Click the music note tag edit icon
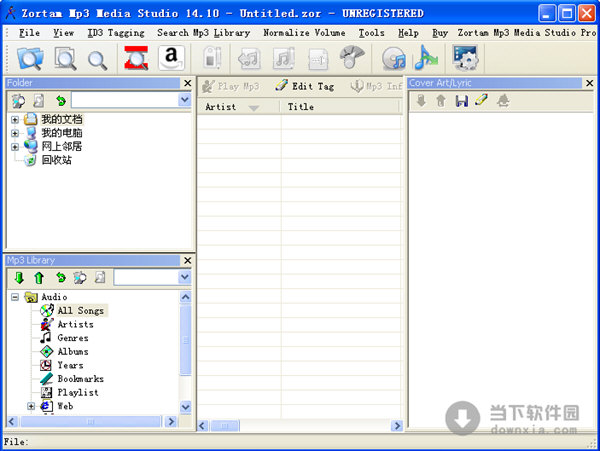This screenshot has width=600, height=451. coord(284,58)
